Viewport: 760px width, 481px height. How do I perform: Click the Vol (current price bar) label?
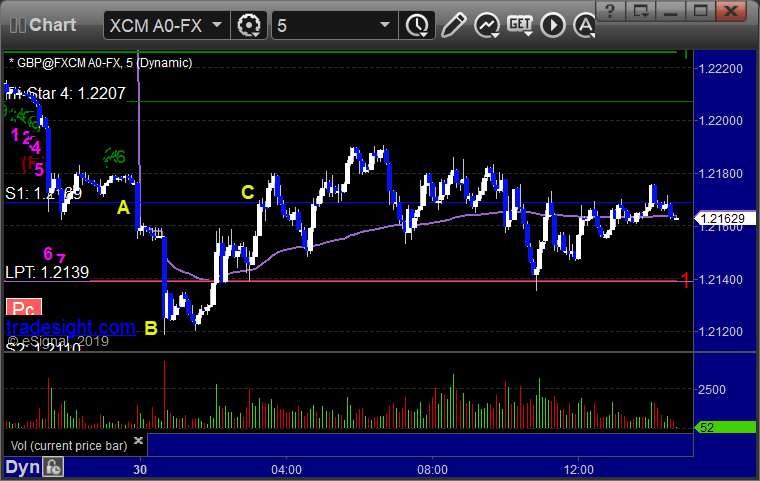(x=69, y=446)
